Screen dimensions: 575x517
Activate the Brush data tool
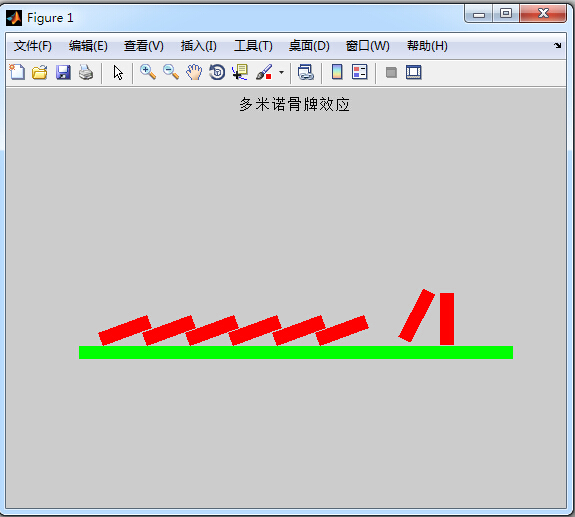pos(264,72)
